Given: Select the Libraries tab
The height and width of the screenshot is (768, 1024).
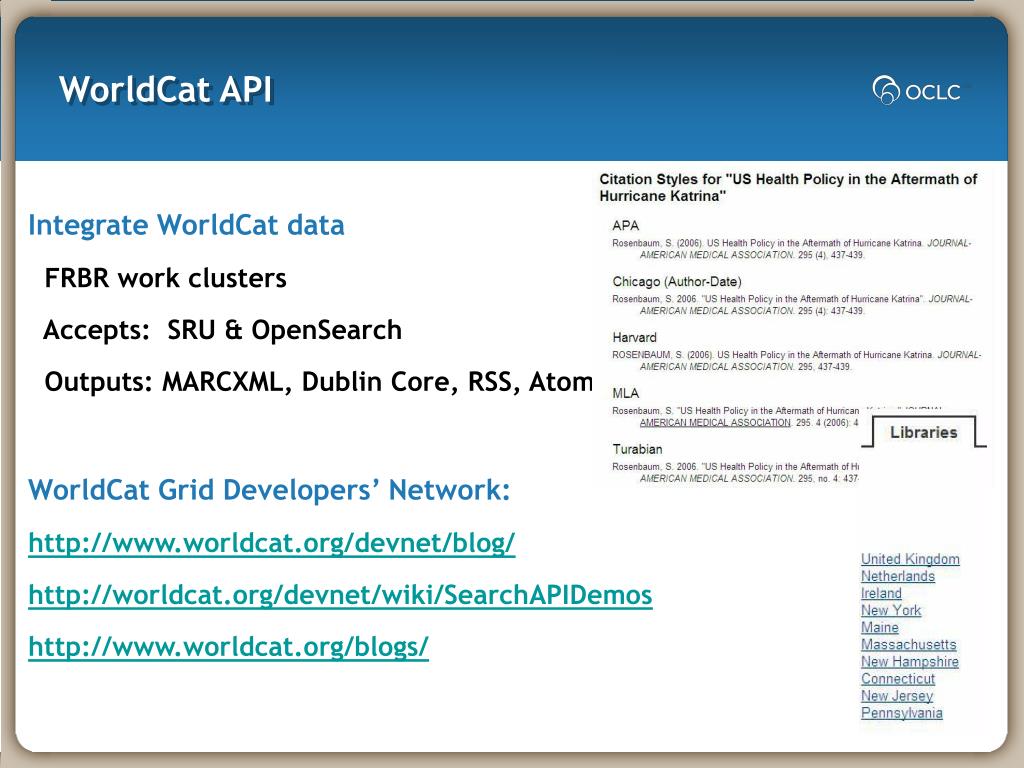Looking at the screenshot, I should [923, 432].
